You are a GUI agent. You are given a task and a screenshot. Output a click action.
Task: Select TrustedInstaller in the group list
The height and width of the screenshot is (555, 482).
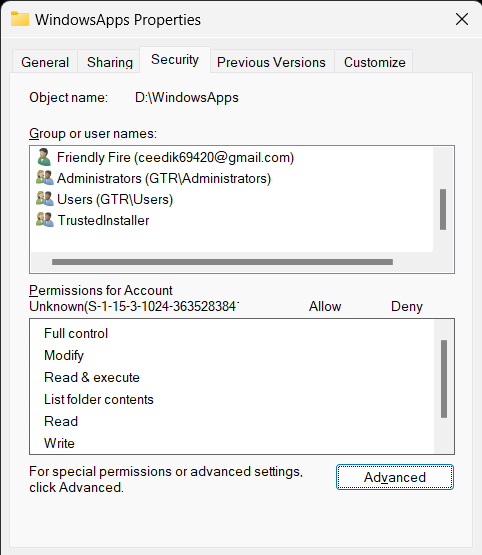[103, 220]
